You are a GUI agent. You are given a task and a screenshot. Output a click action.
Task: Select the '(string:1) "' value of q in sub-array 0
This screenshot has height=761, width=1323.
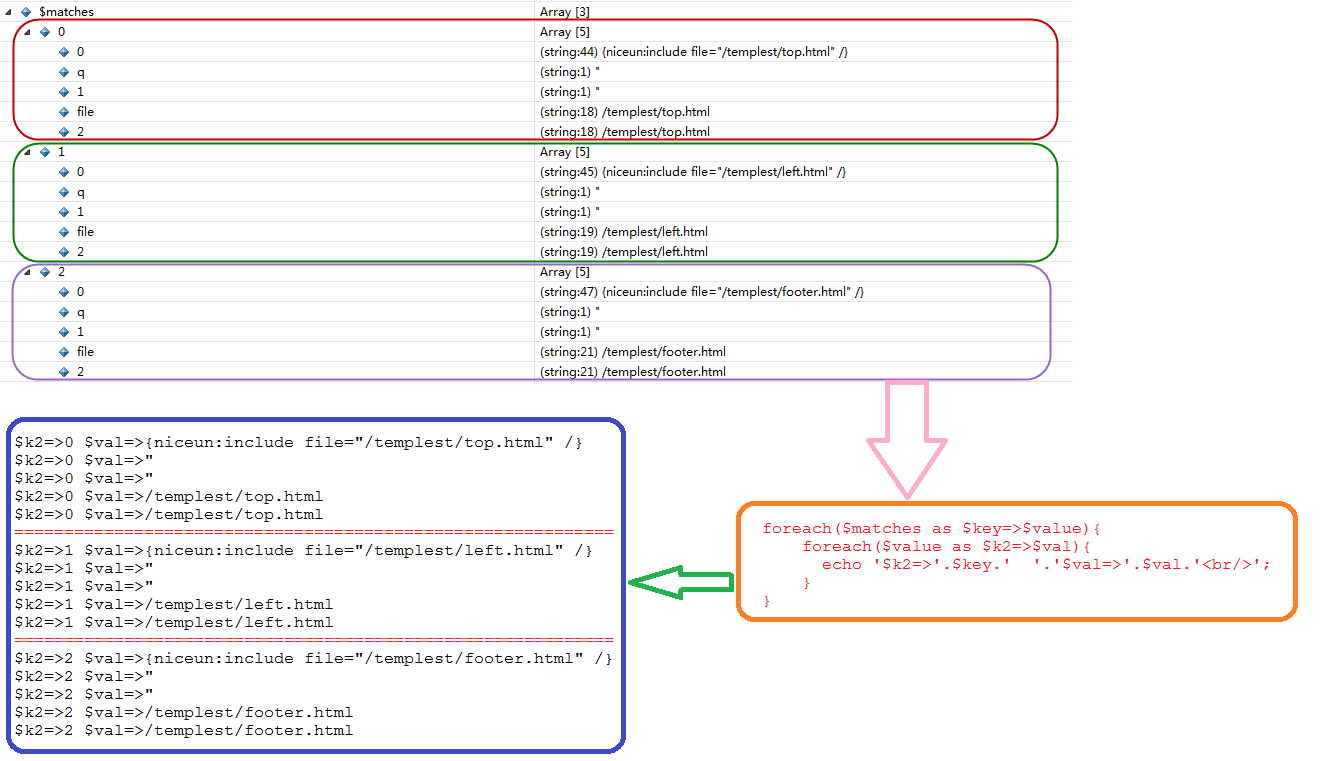click(570, 72)
